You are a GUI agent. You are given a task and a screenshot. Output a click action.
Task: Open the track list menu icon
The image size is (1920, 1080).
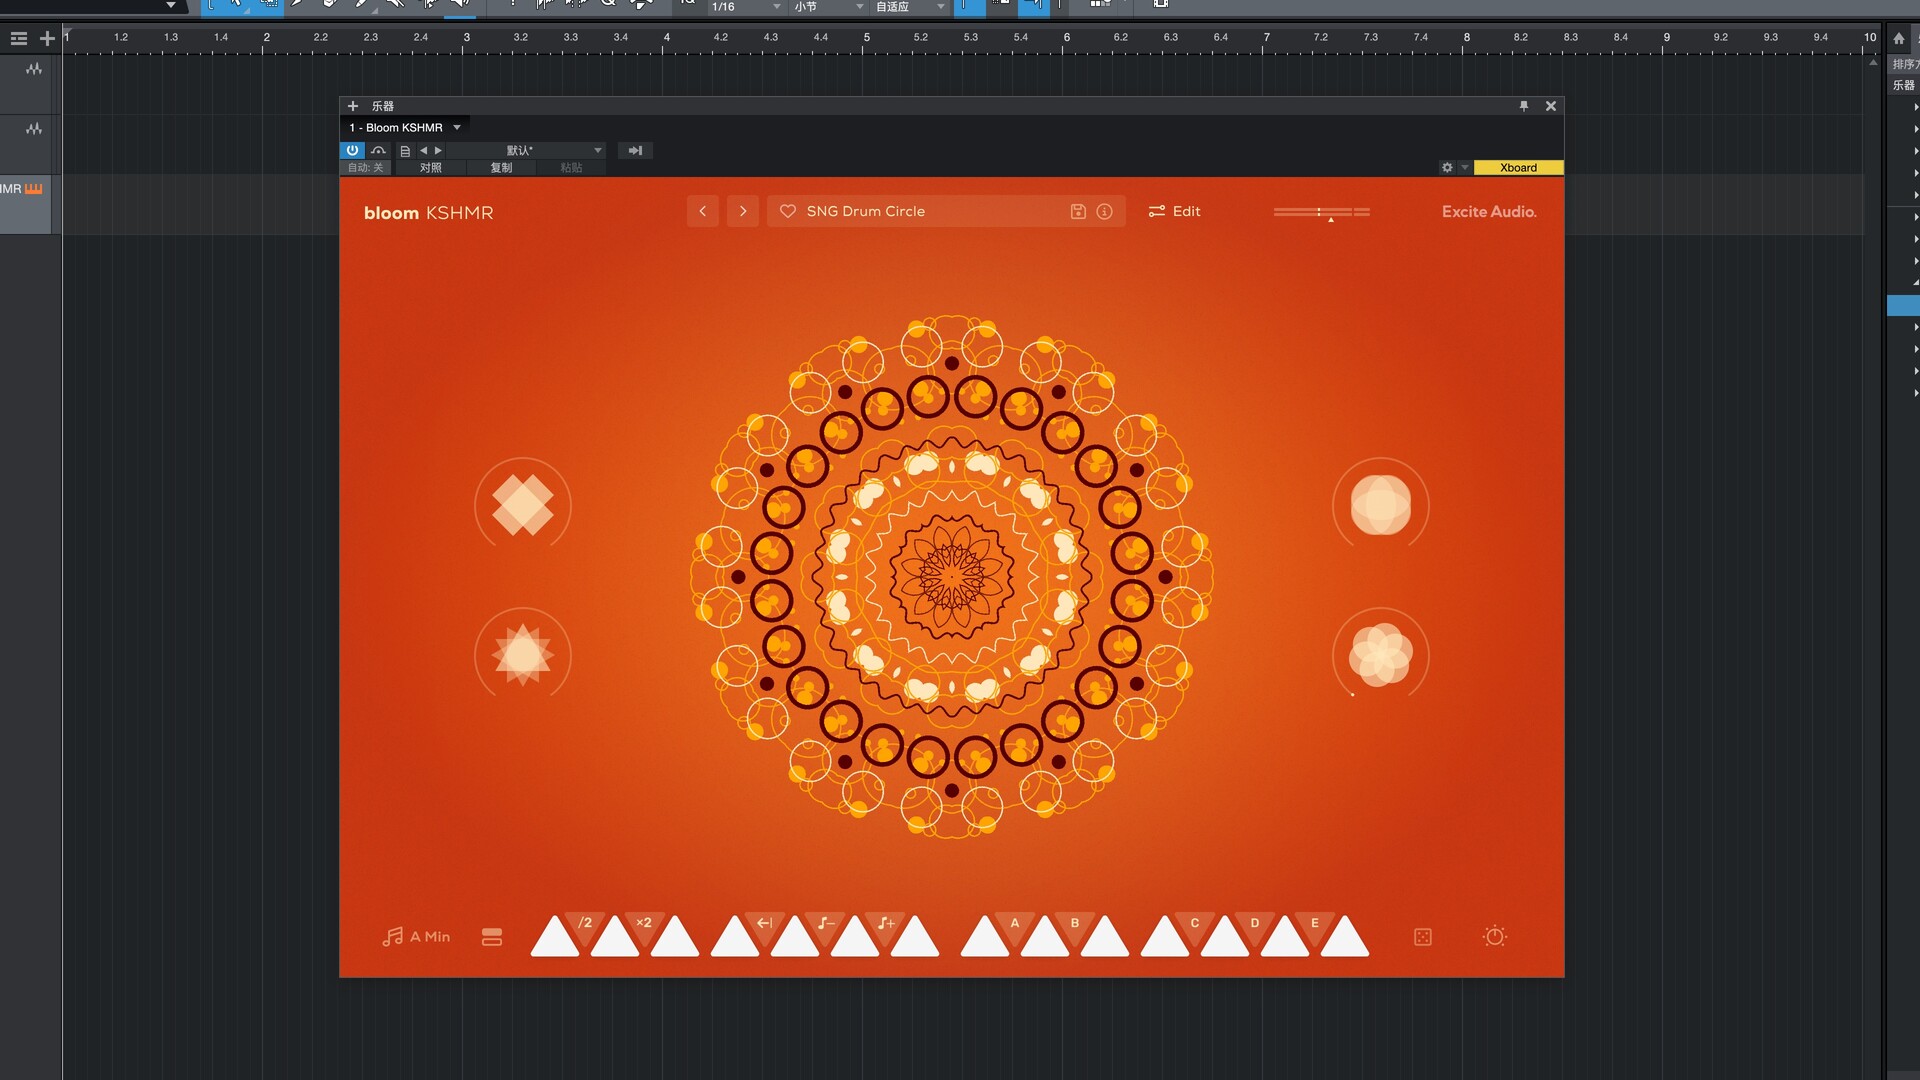click(x=18, y=38)
